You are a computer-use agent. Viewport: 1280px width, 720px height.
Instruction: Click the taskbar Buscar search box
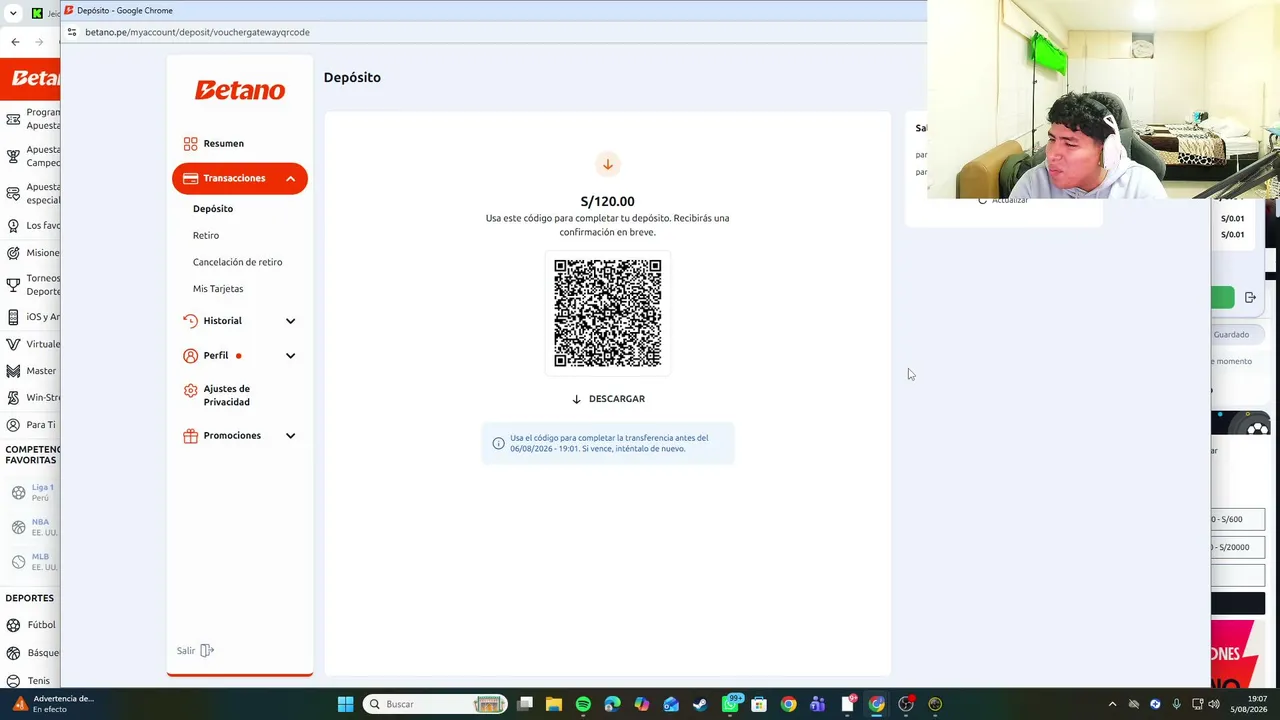coord(435,704)
